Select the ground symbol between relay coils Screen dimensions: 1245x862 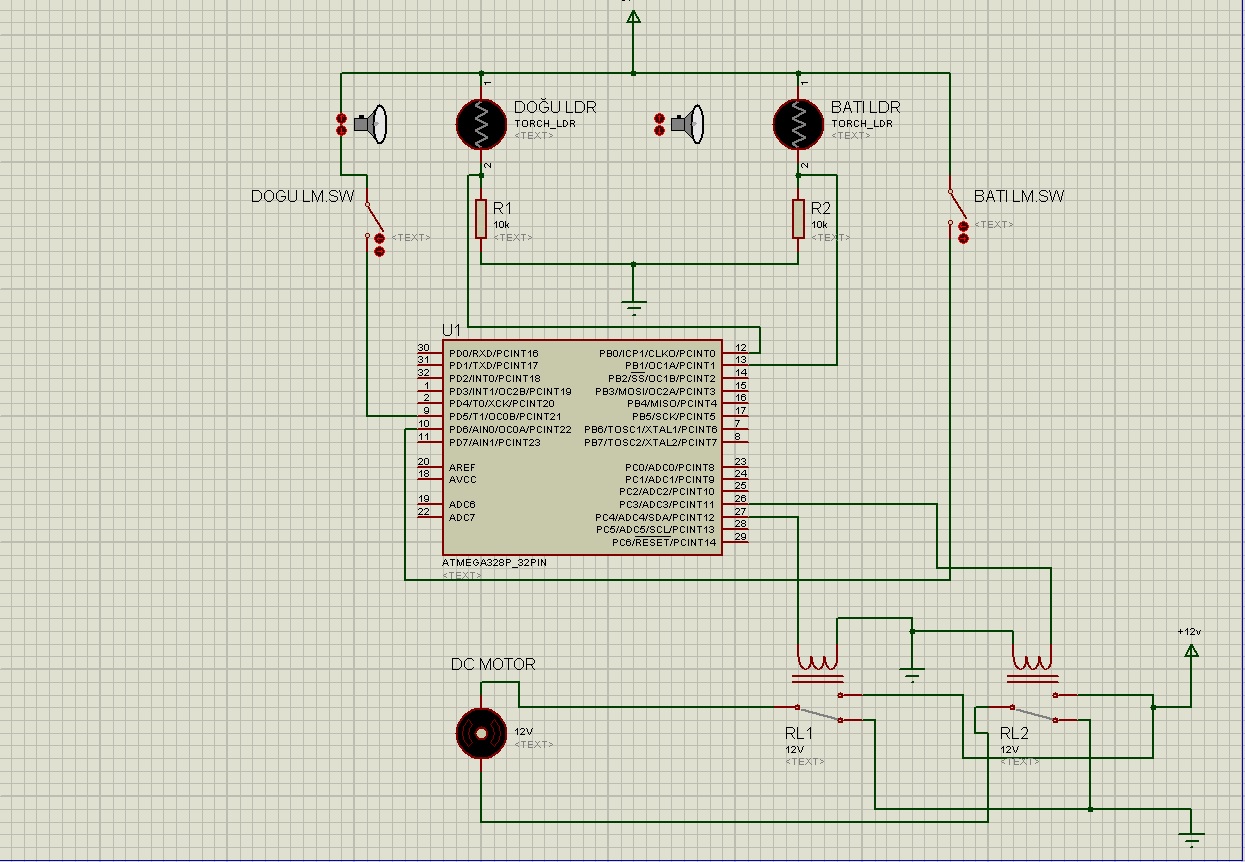(912, 675)
